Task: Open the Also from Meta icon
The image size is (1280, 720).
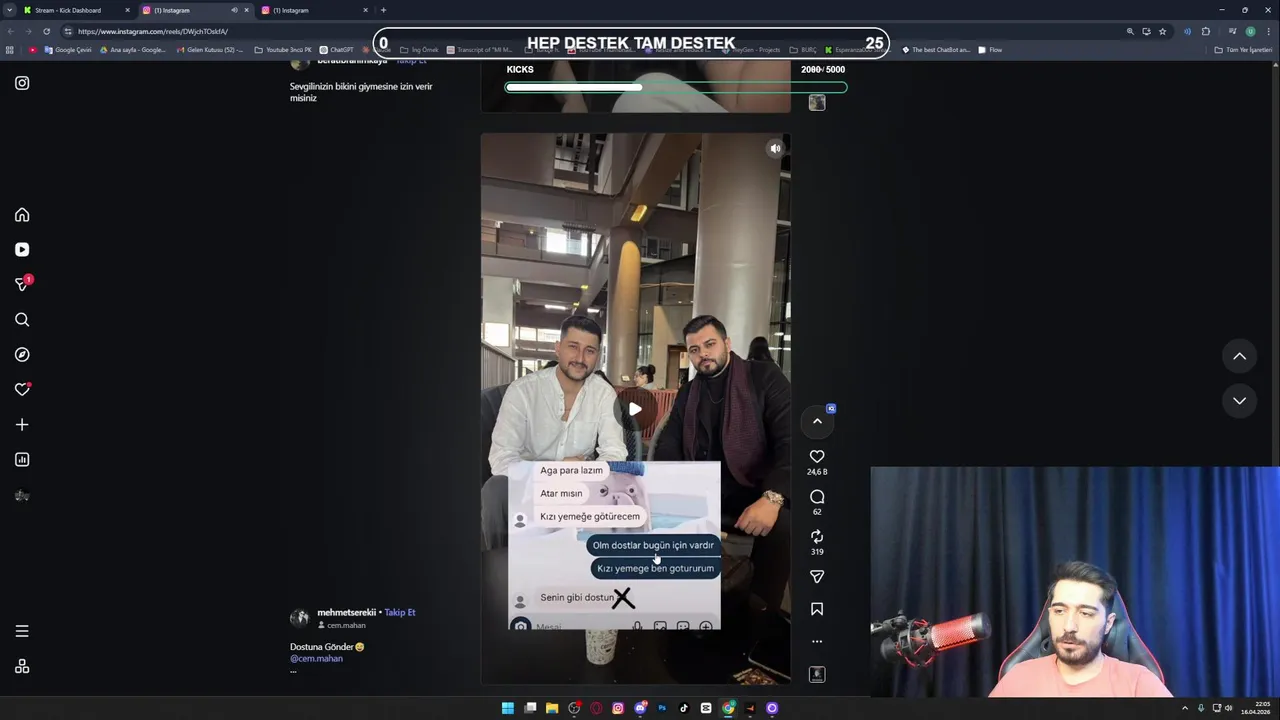Action: coord(22,667)
